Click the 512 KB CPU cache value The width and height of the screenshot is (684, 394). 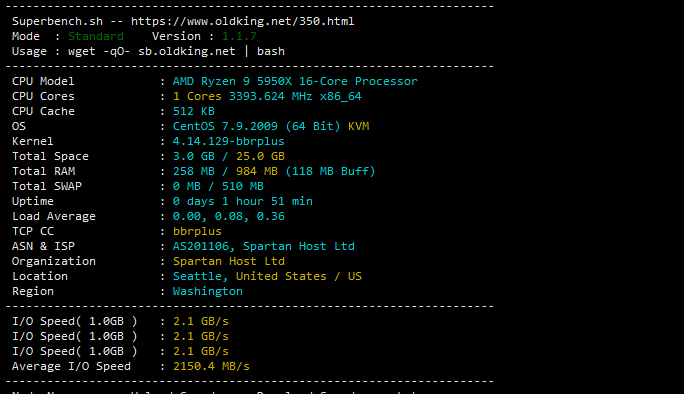(194, 111)
